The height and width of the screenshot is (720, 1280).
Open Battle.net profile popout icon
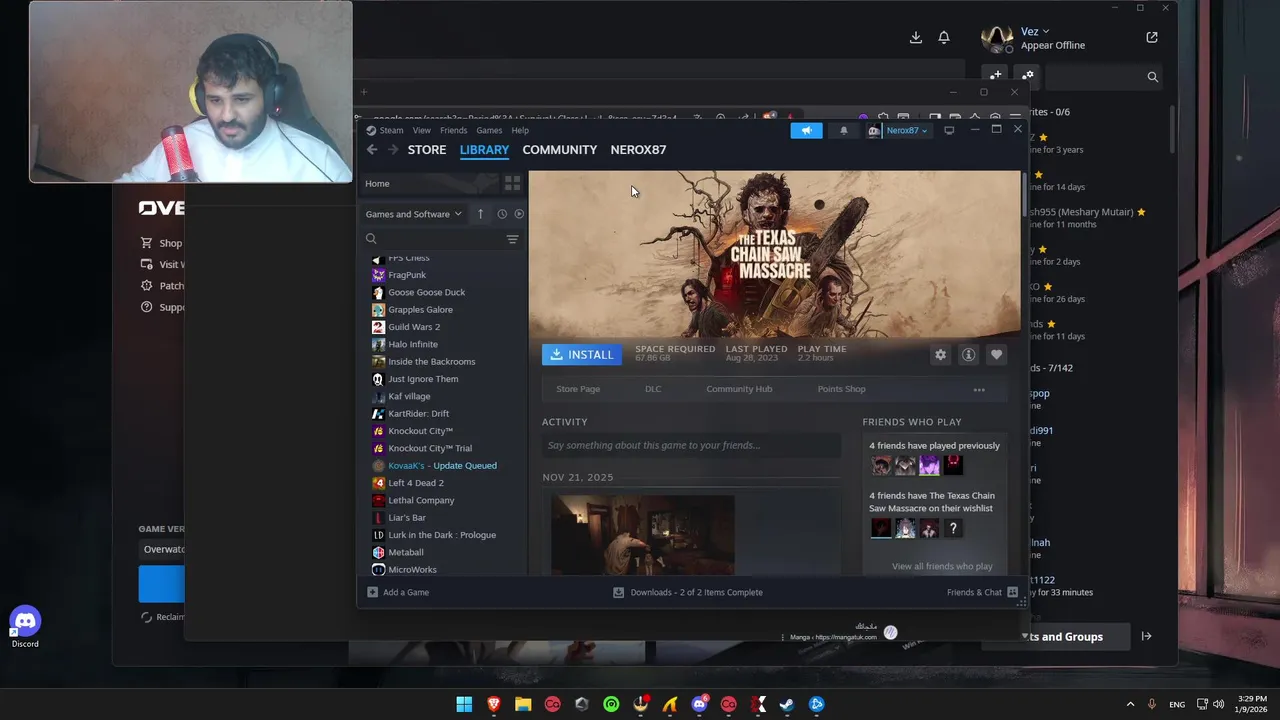(1152, 37)
